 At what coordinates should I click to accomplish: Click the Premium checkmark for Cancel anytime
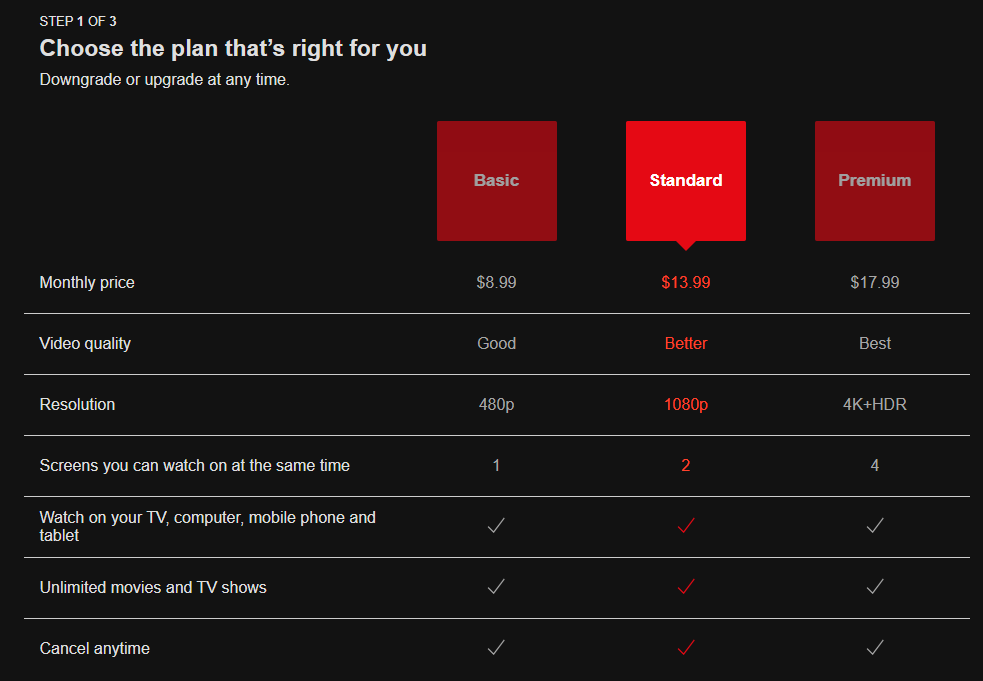[x=874, y=648]
